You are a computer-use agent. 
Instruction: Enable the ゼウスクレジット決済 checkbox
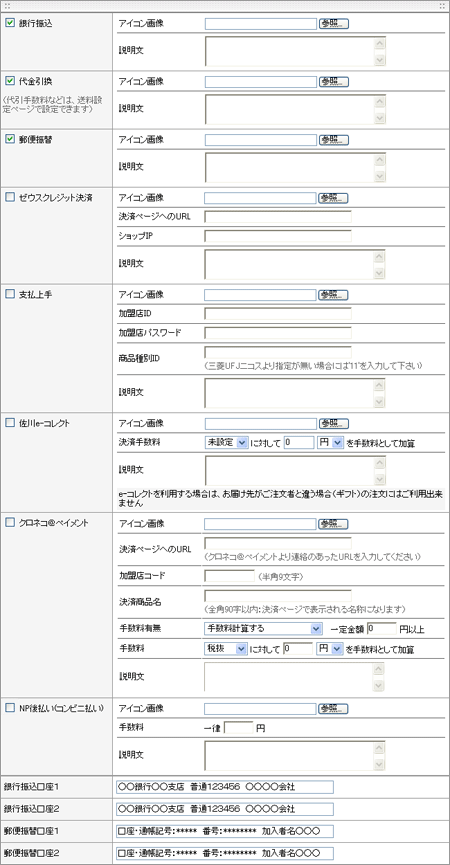click(9, 197)
